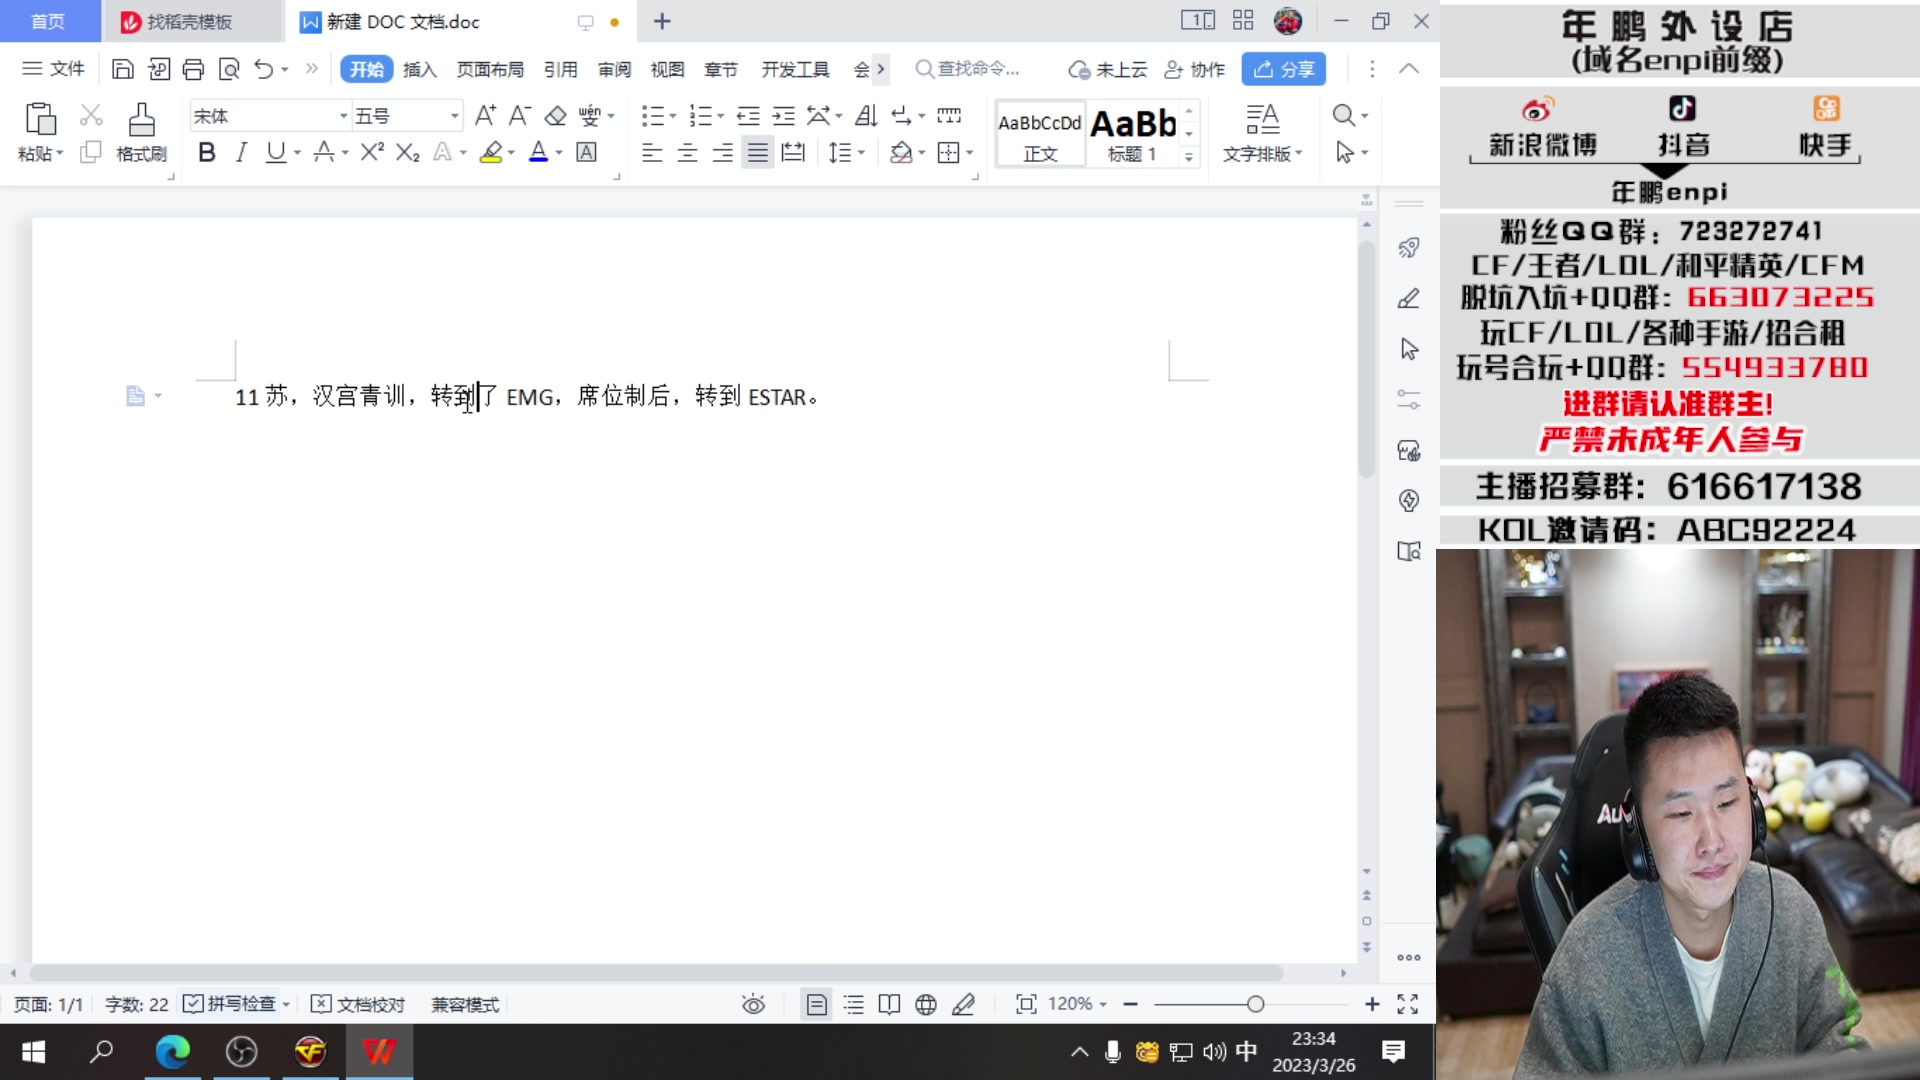This screenshot has height=1080, width=1920.
Task: Open the zoom percentage dropdown
Action: pyautogui.click(x=1103, y=1004)
